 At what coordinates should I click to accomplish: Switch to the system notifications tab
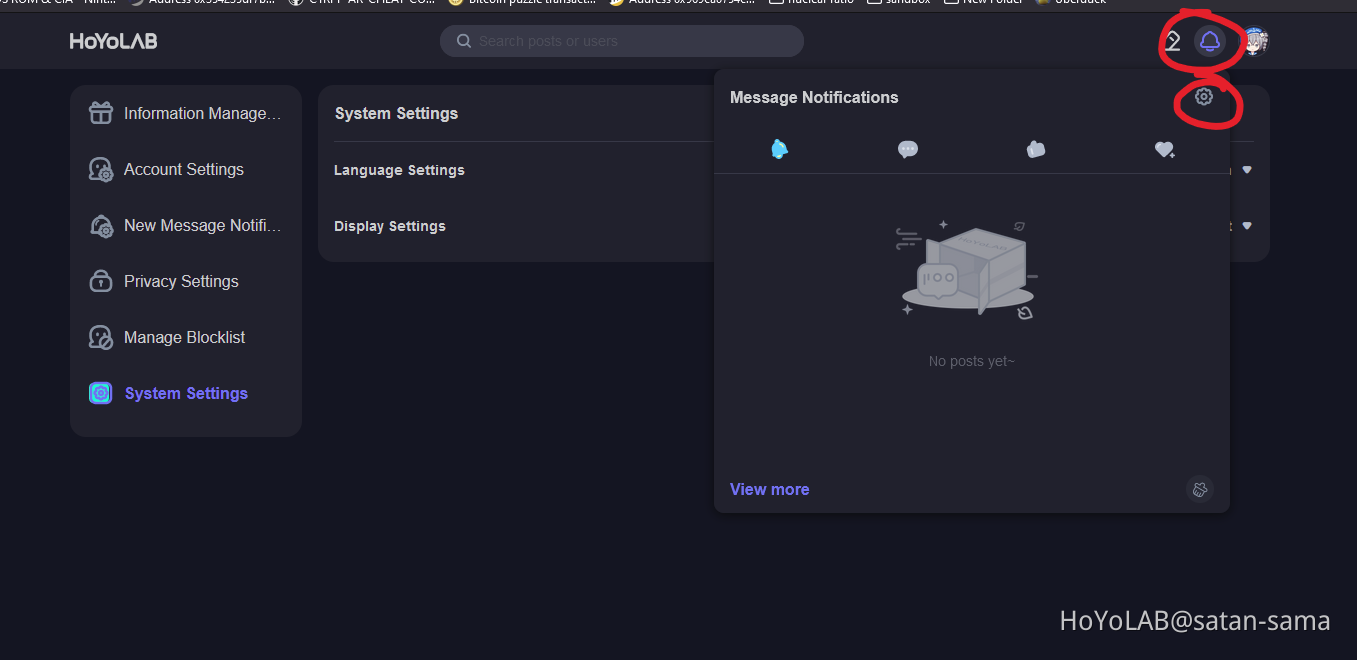tap(779, 149)
